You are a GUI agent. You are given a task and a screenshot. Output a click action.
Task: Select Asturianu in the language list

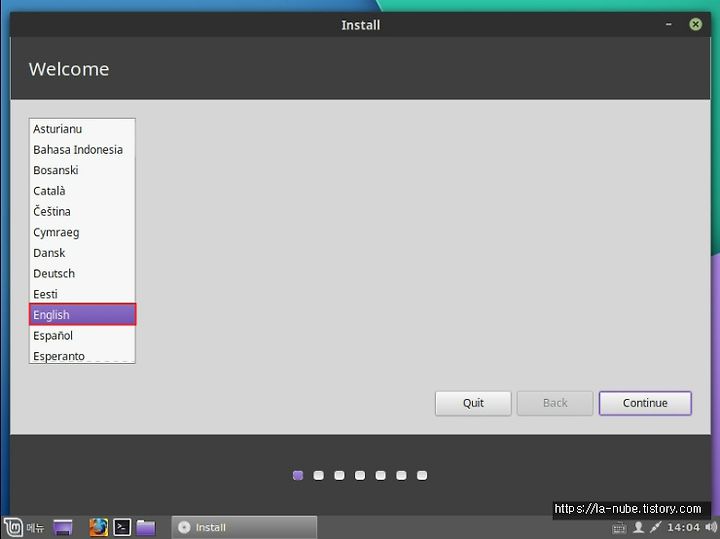(x=82, y=129)
